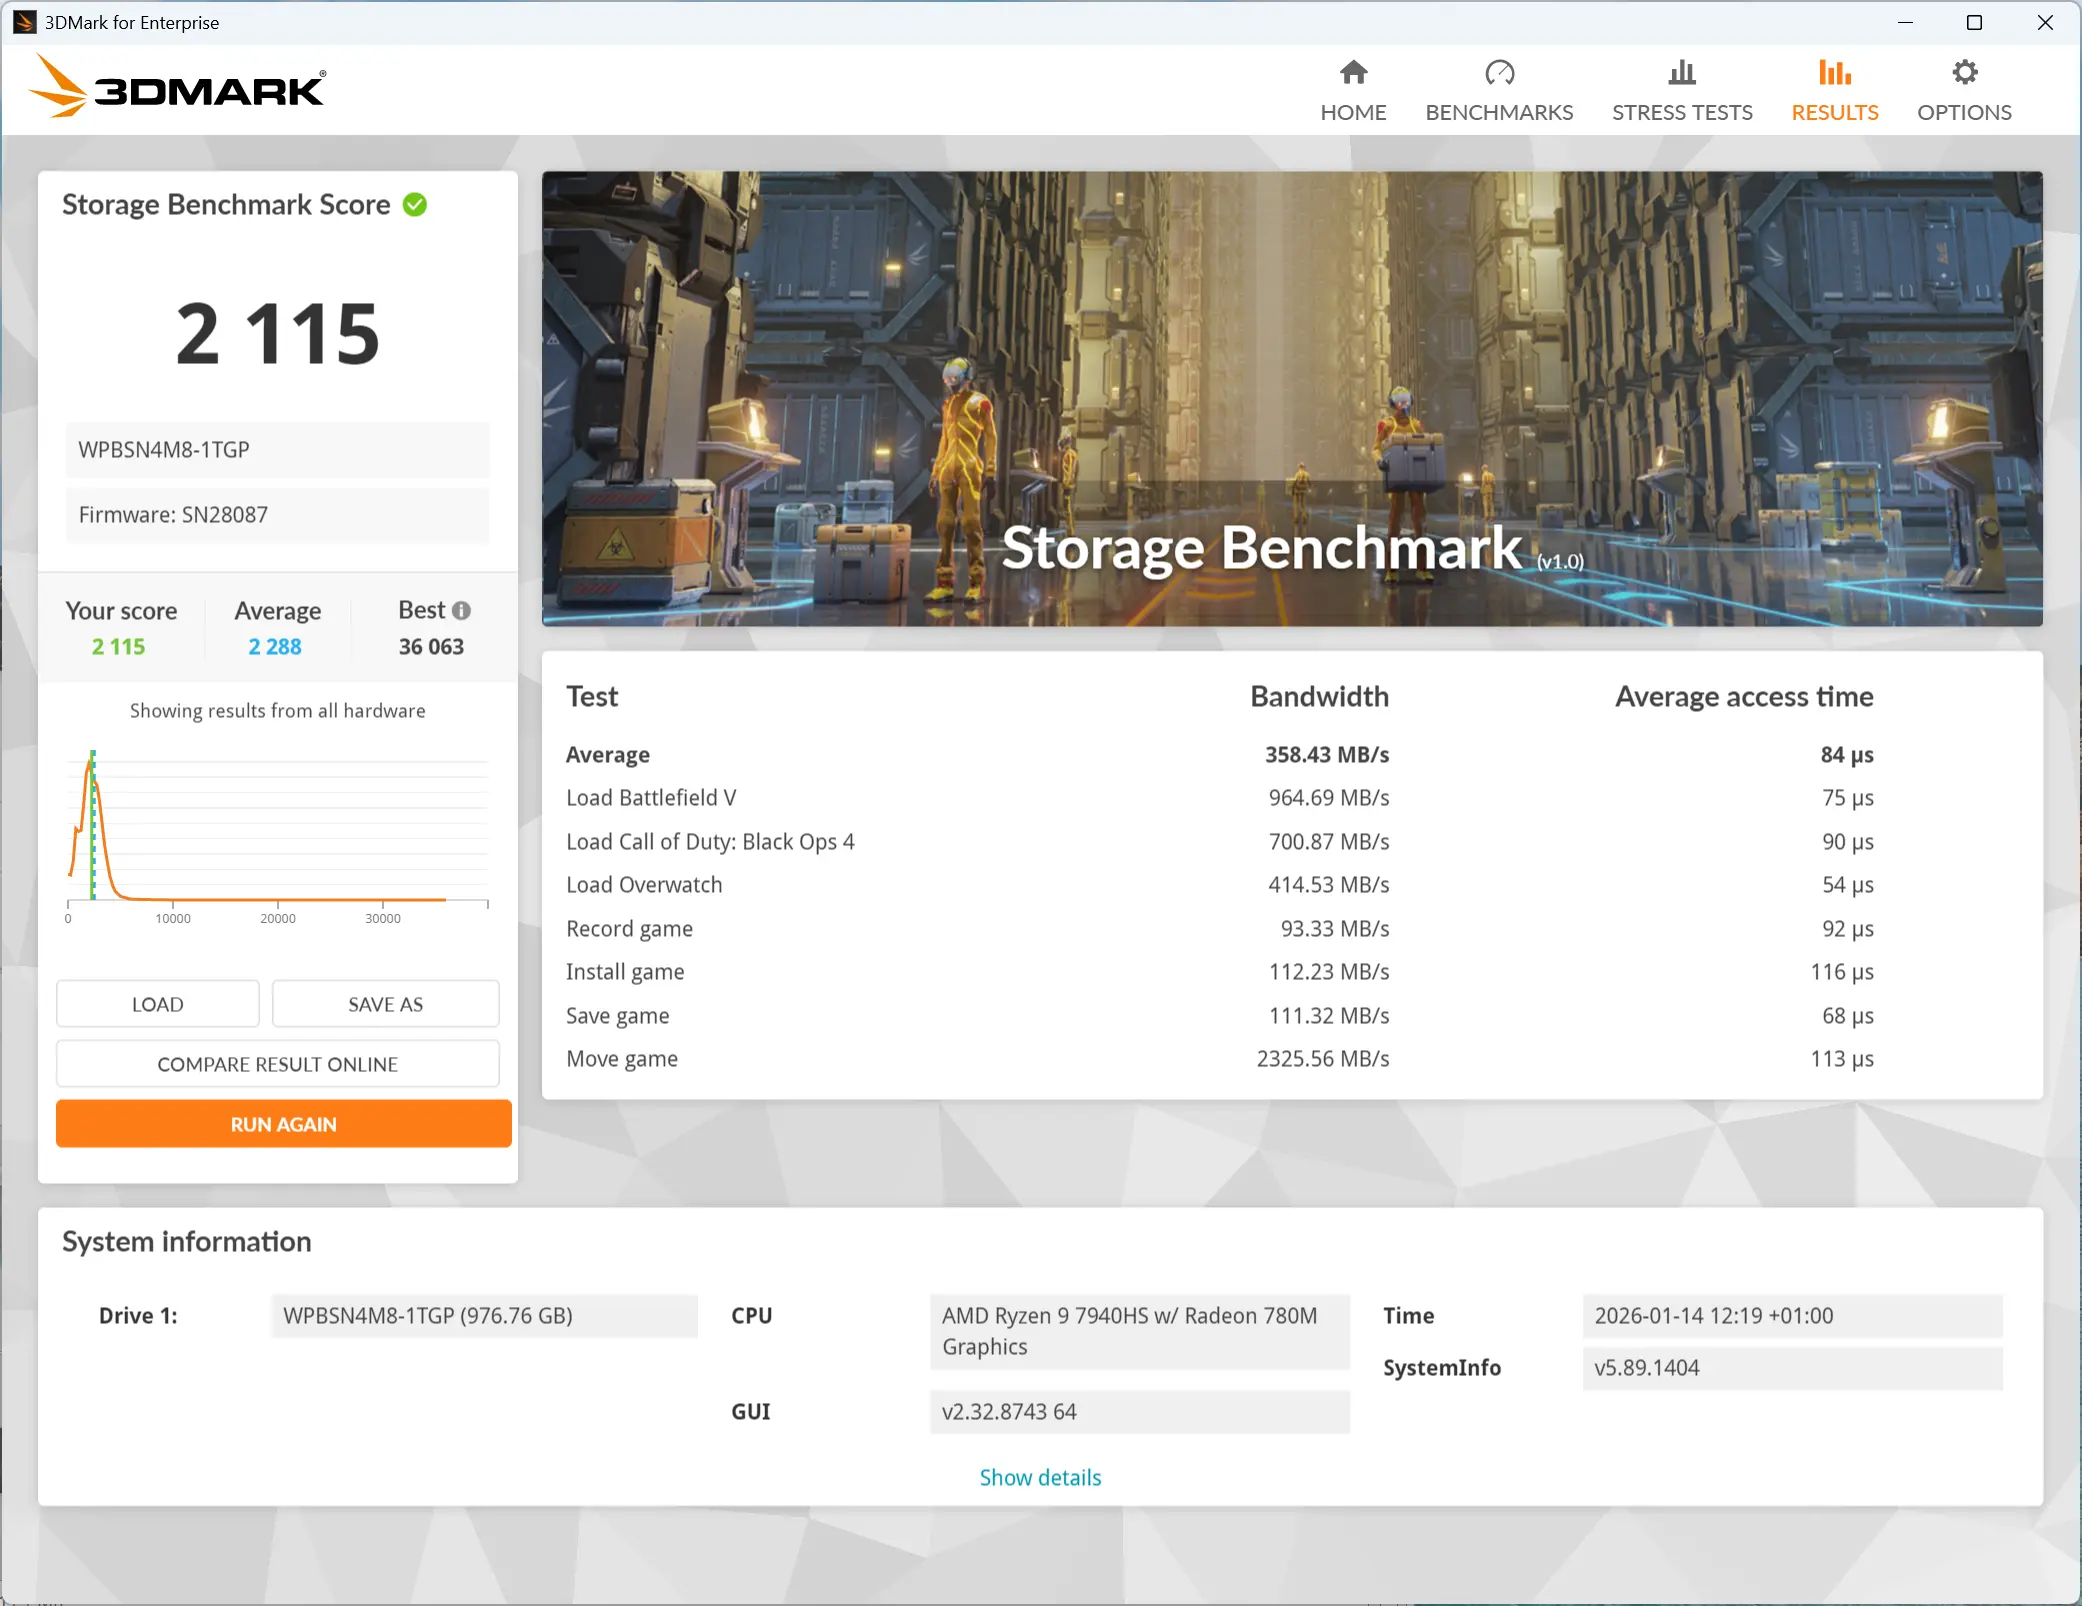
Task: Click the Your score value 2 115
Action: pyautogui.click(x=118, y=647)
